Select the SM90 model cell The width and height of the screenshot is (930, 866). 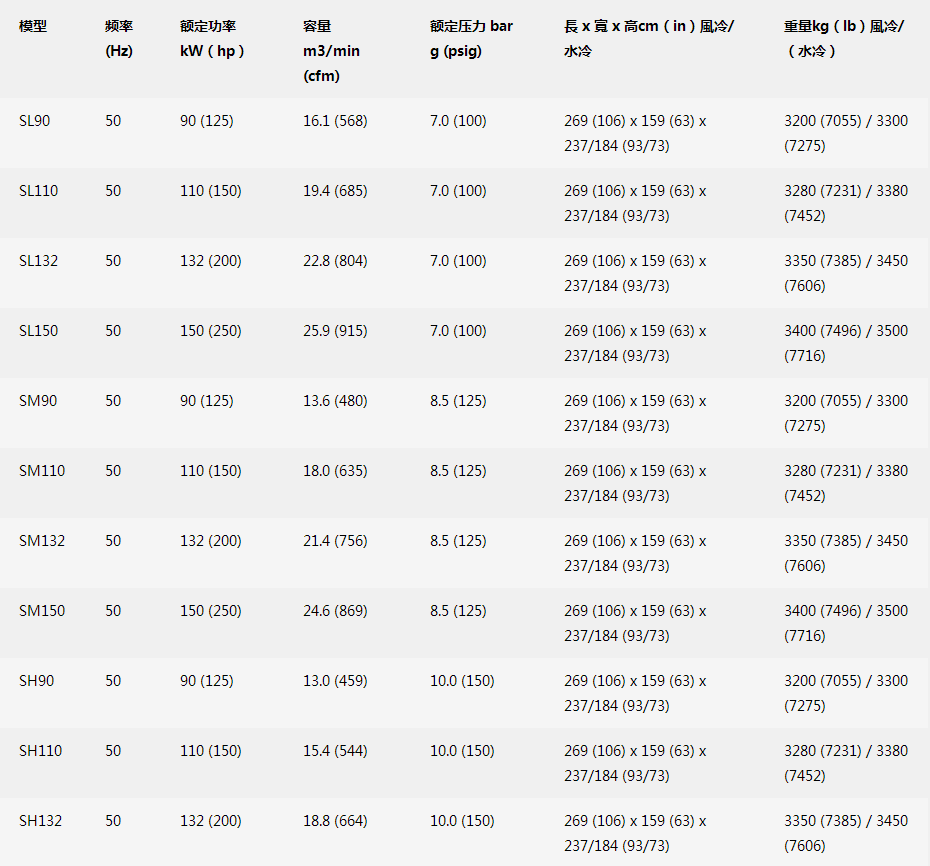(38, 401)
